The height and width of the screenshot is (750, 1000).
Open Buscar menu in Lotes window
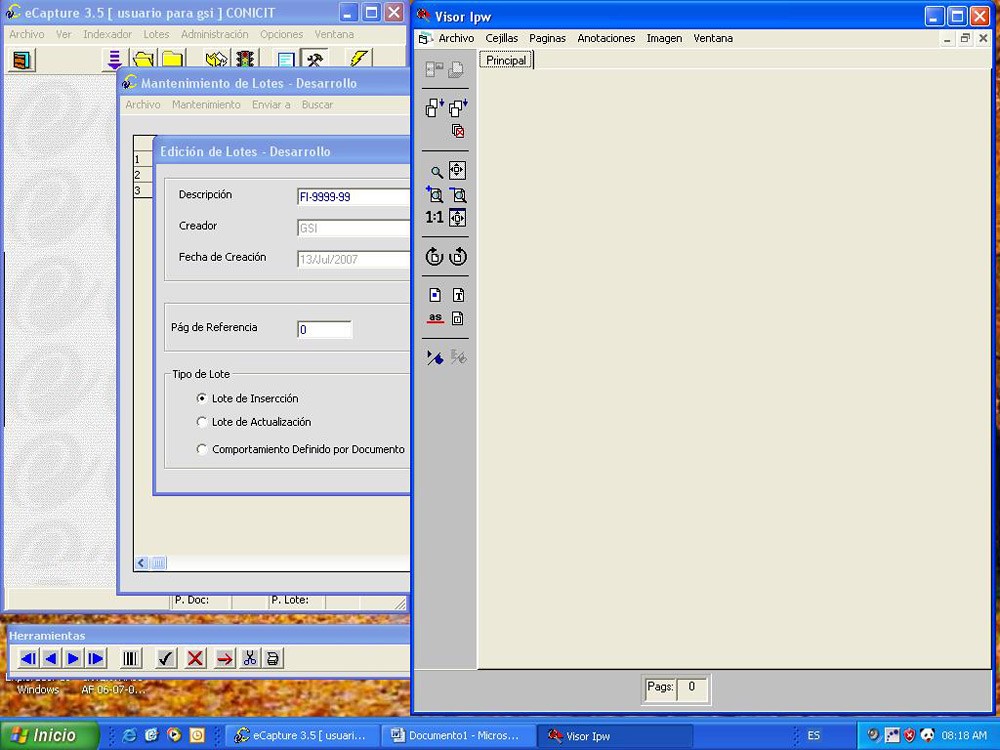(x=317, y=105)
